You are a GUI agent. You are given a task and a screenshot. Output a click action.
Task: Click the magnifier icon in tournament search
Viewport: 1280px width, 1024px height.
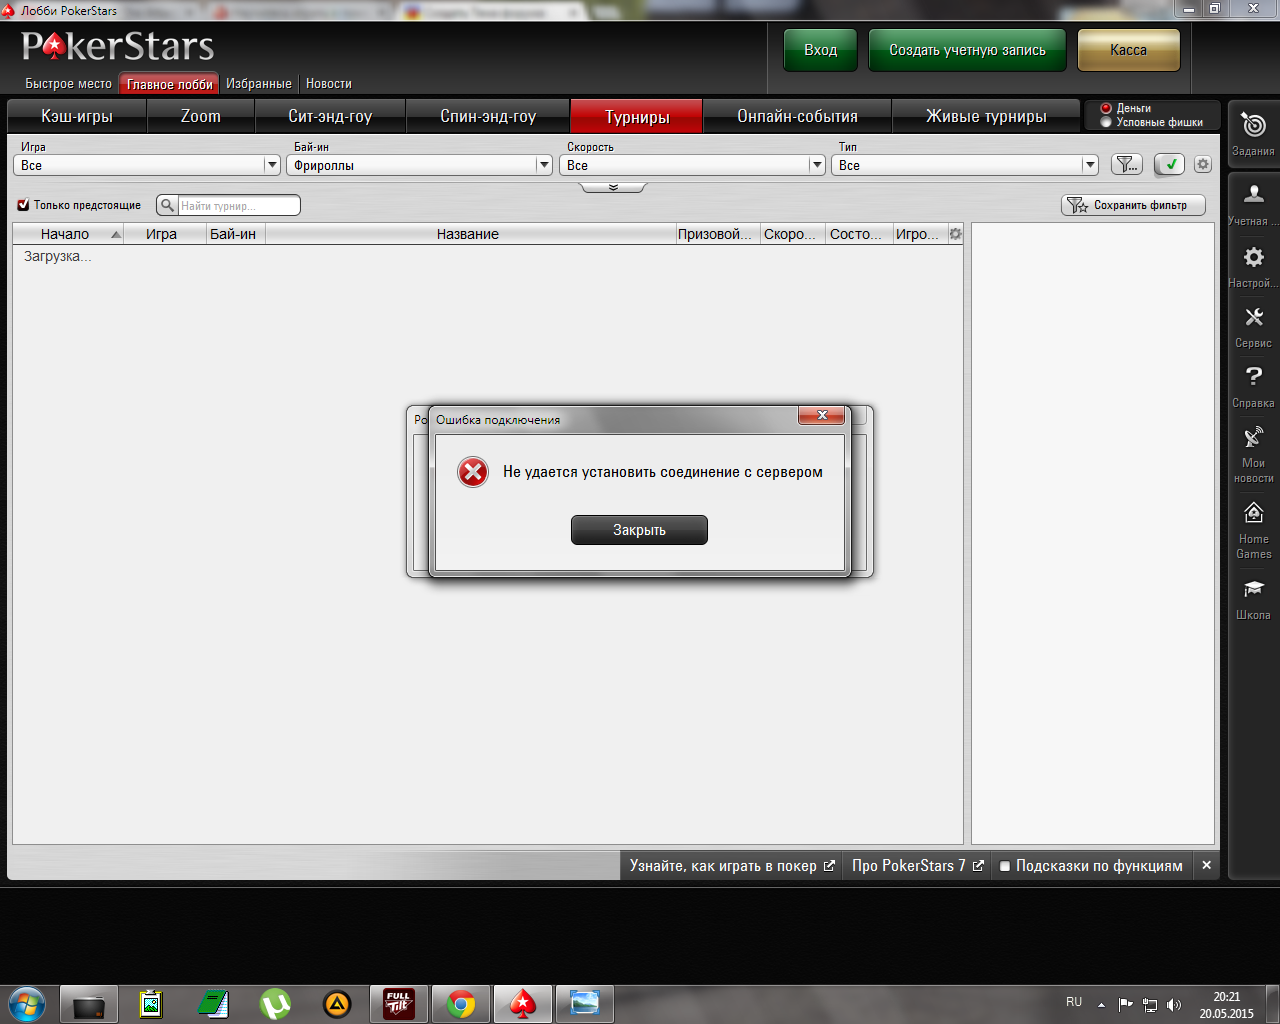point(167,205)
